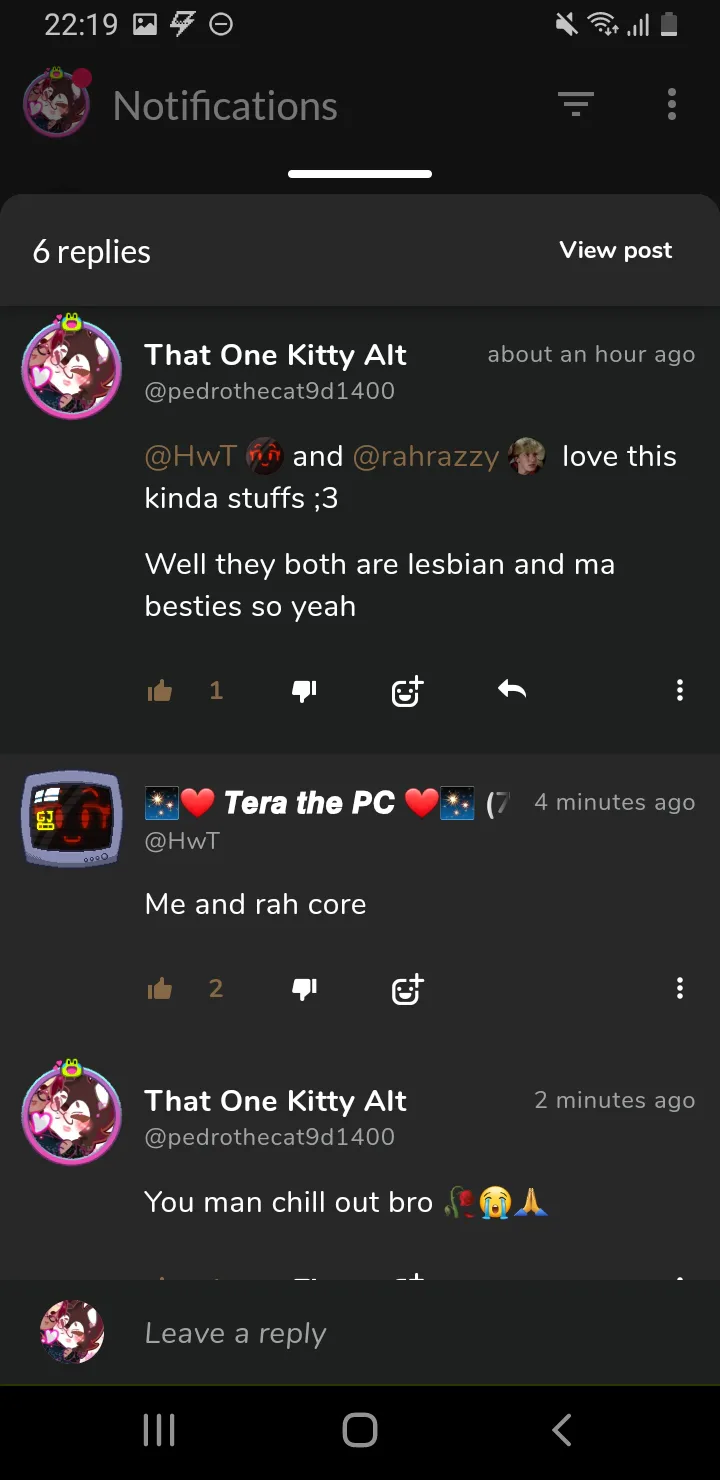Open Tera the PC's avatar
Screen dimensions: 720x1480
[71, 818]
